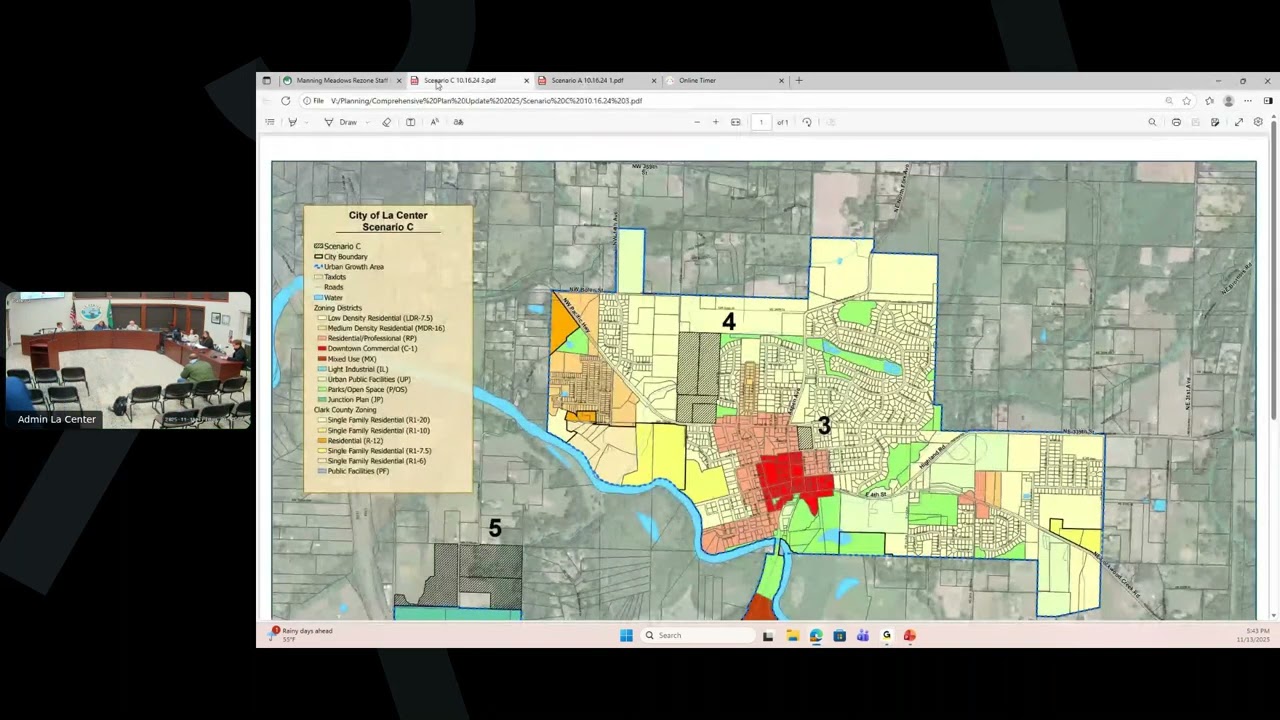Toggle the Edge sidebar panel
Viewport: 1280px width, 720px height.
point(1268,101)
